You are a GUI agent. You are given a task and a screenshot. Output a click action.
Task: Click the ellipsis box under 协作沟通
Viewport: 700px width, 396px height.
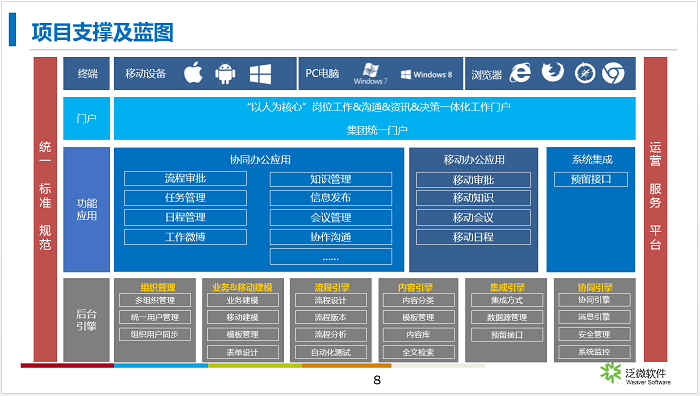[x=331, y=257]
